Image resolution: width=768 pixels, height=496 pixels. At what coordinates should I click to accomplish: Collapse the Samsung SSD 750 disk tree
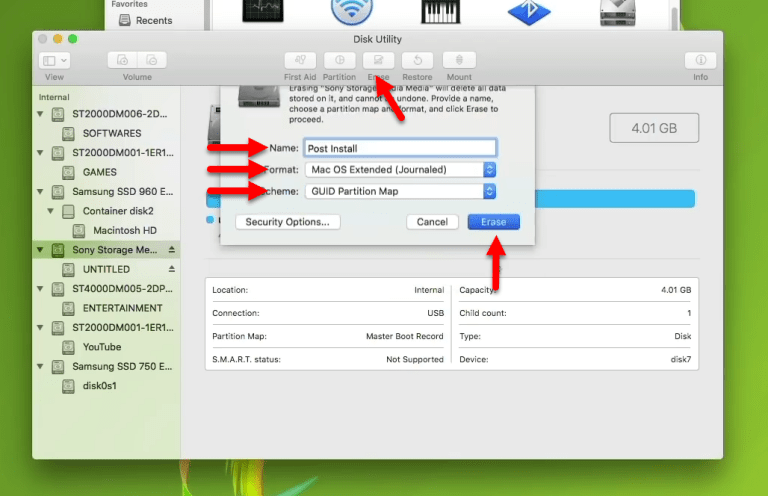pos(40,366)
